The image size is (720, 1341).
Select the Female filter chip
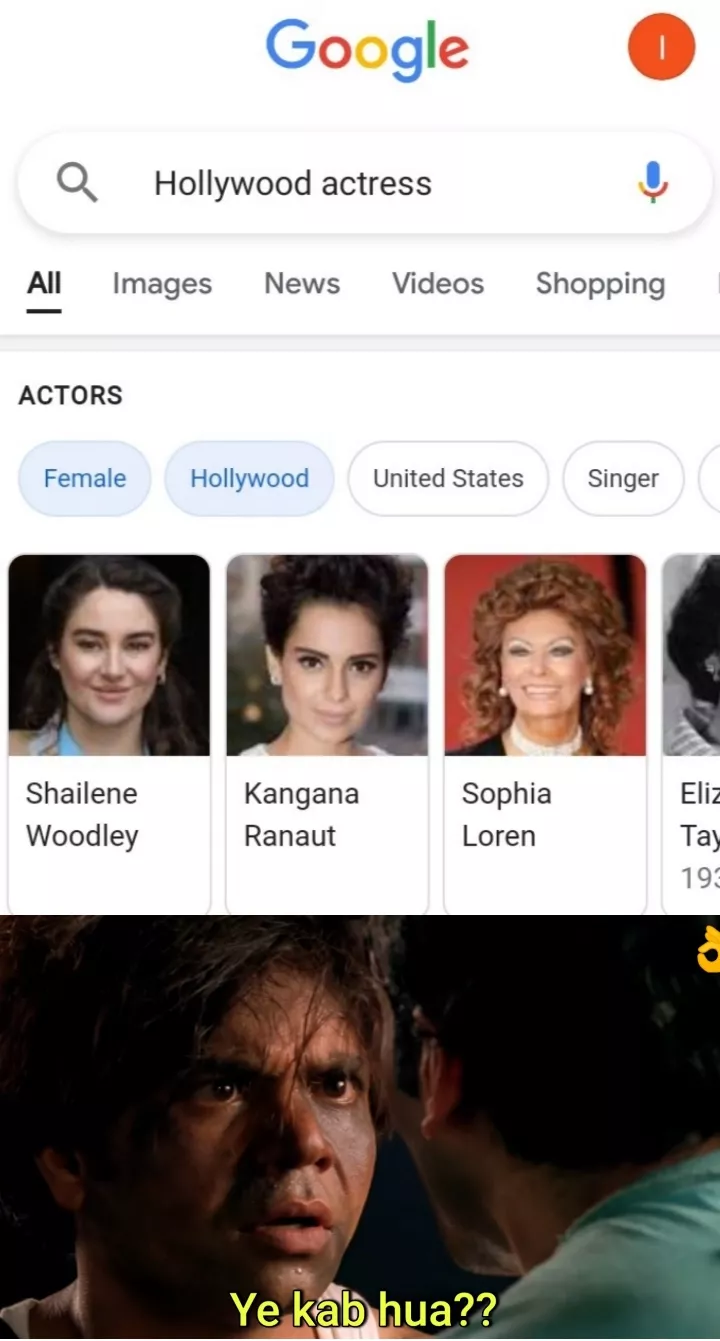click(84, 478)
